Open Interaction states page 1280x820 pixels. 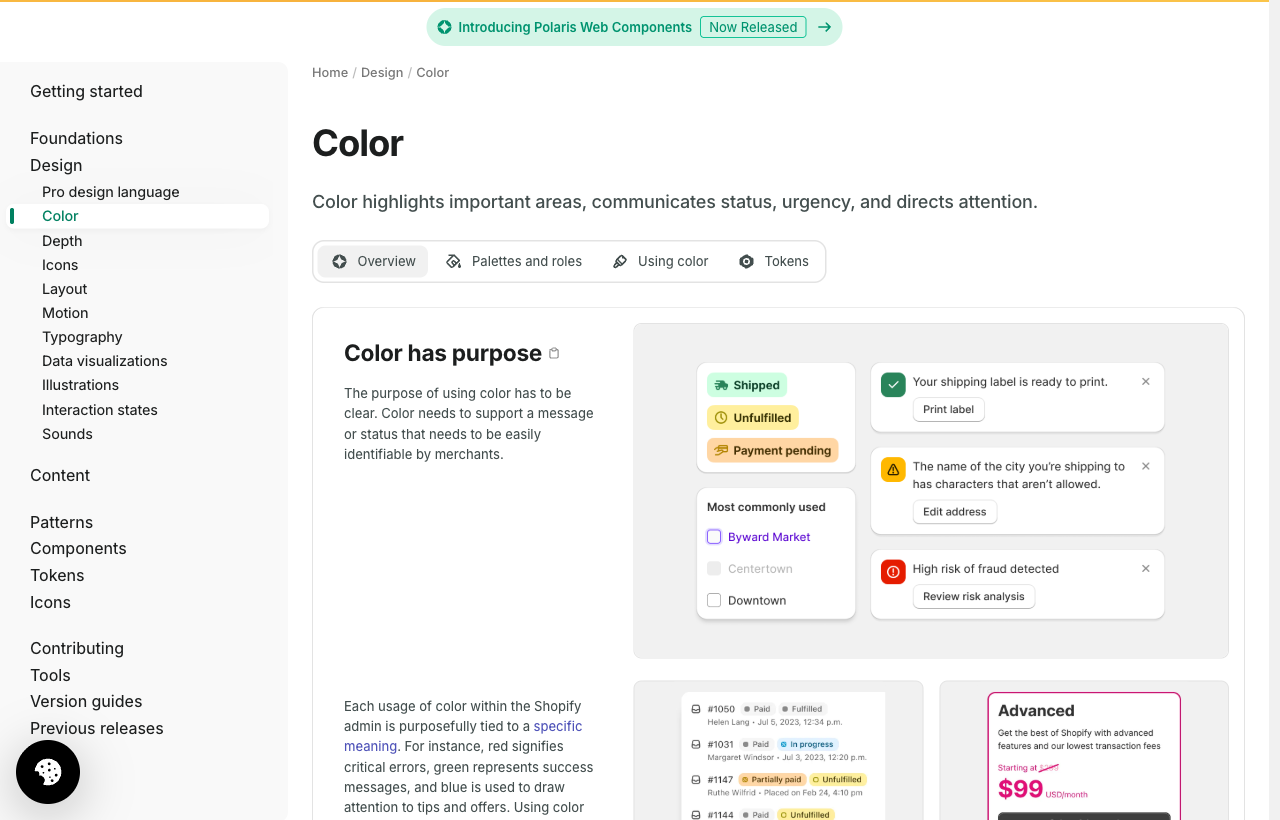[100, 410]
